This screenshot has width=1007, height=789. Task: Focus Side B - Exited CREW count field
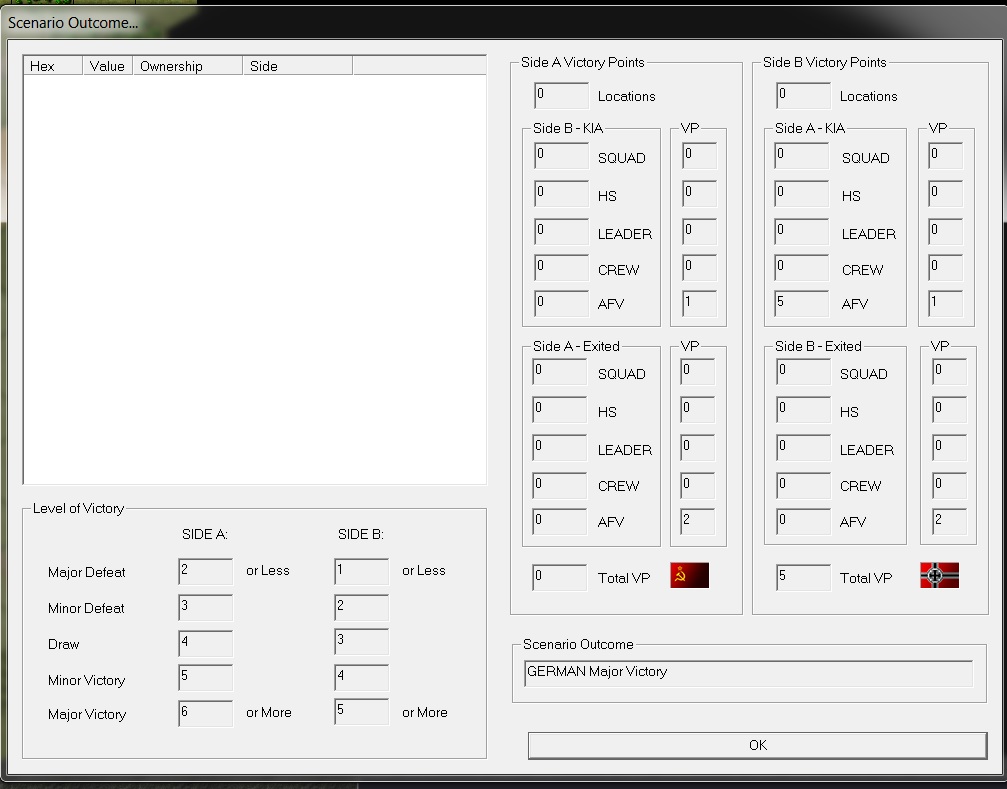coord(803,485)
